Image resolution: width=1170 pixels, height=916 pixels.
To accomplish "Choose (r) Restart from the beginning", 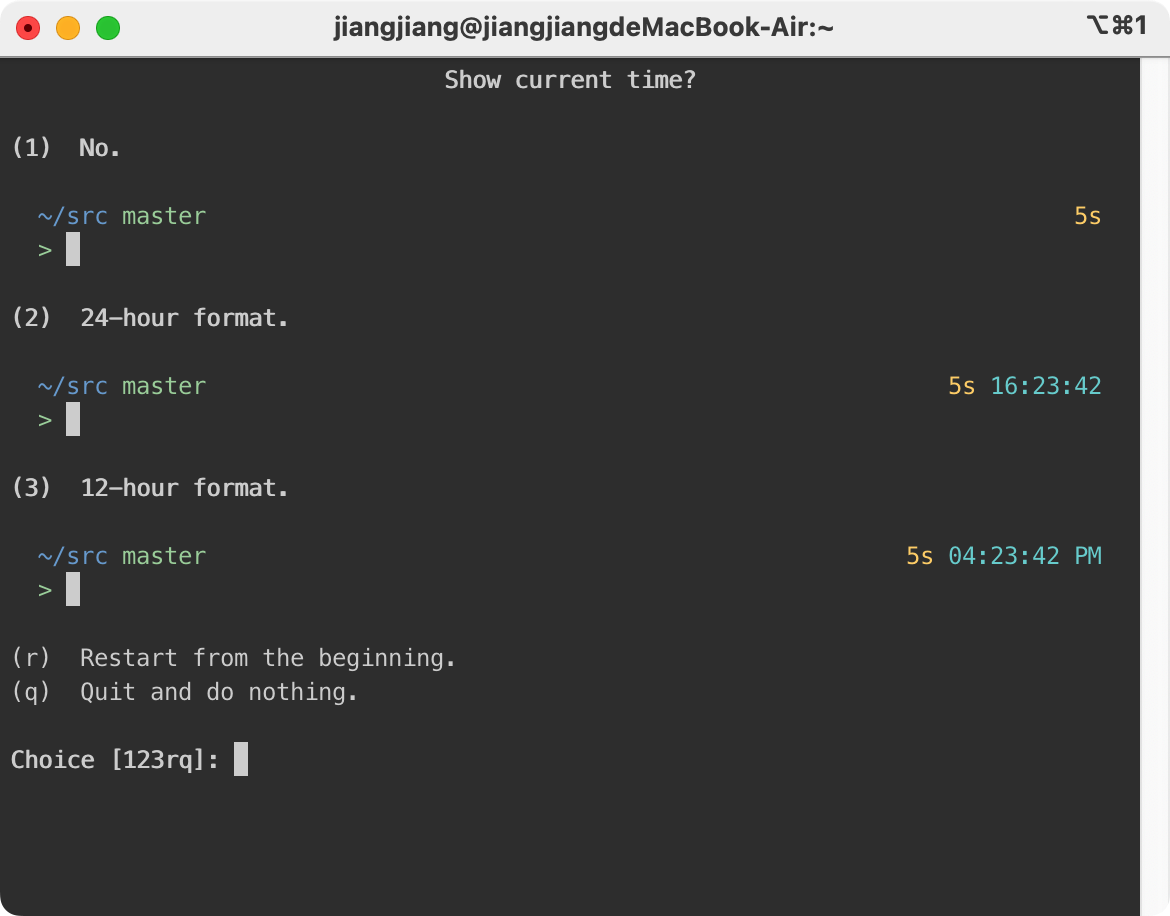I will [235, 658].
